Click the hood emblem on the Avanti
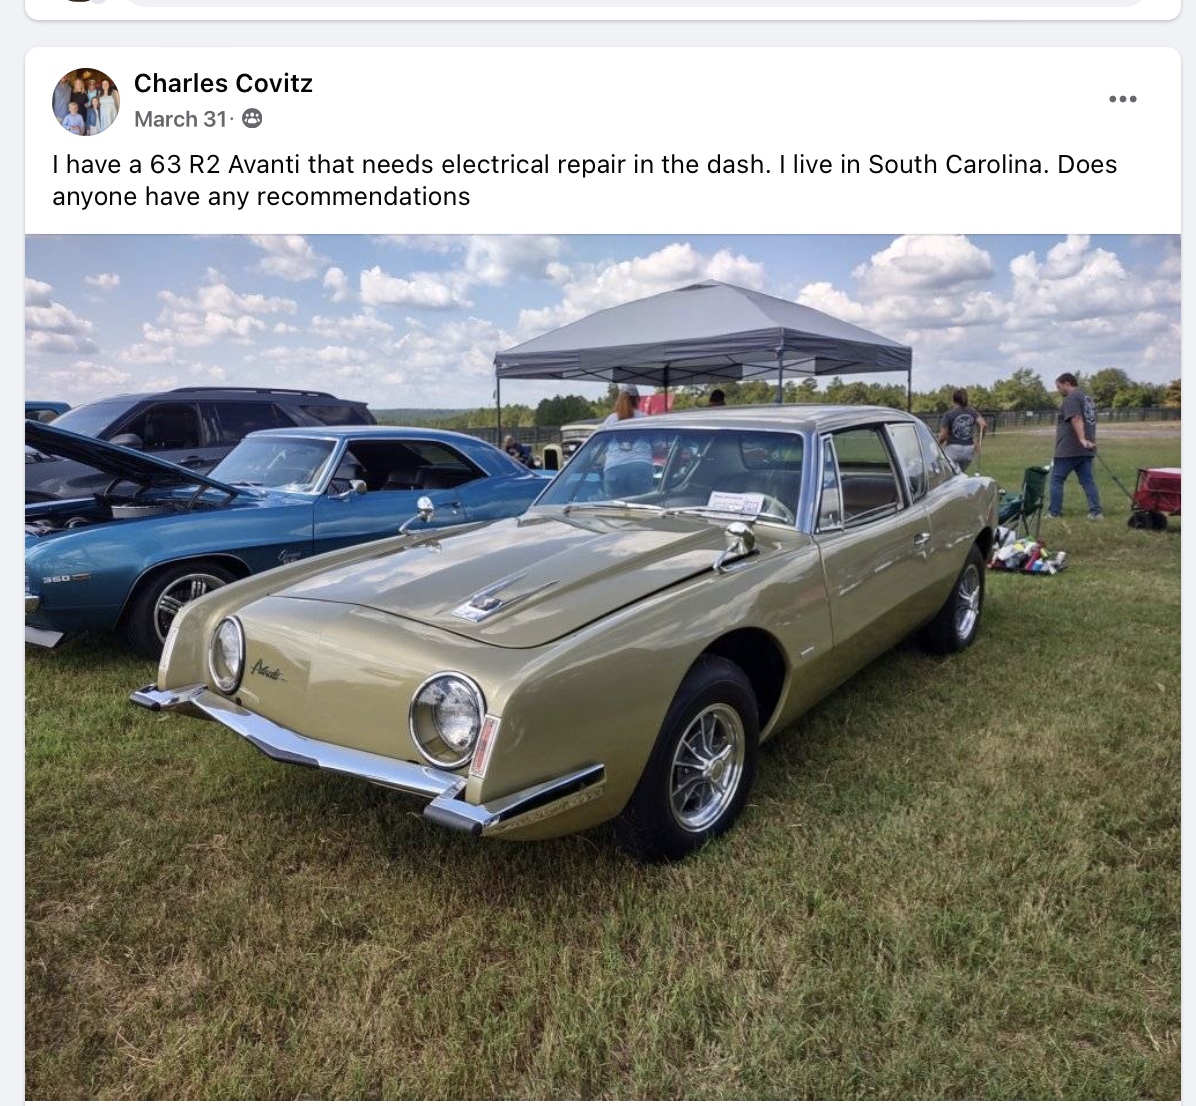 [x=488, y=603]
